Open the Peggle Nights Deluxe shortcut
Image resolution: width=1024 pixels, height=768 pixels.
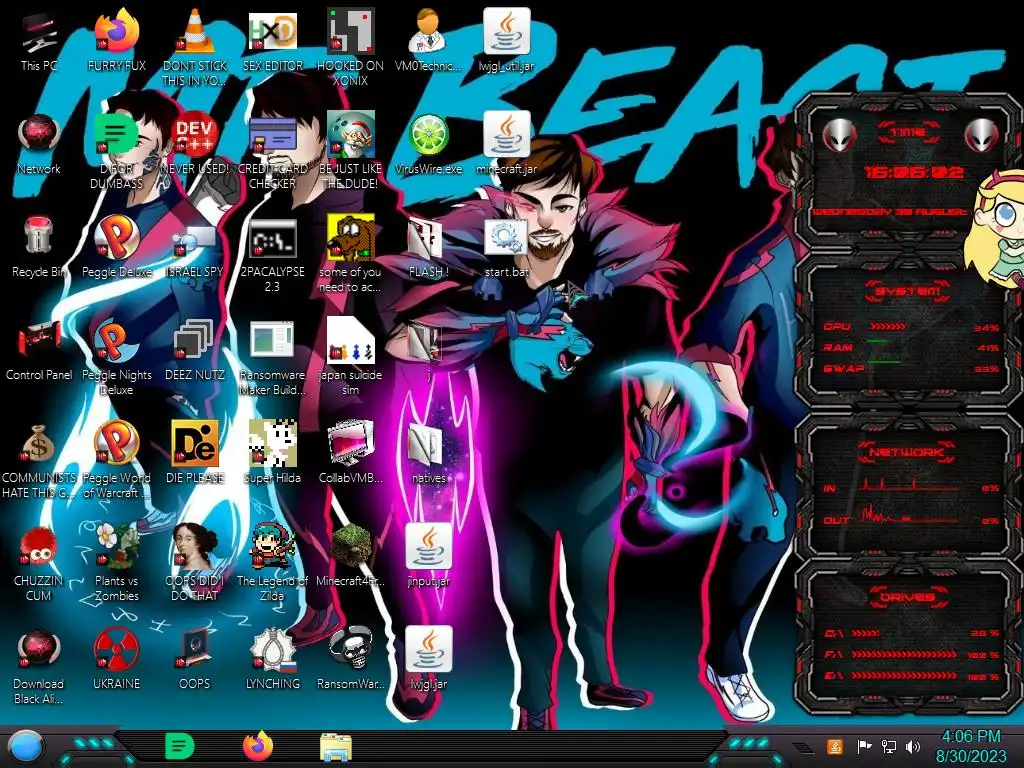[x=116, y=358]
